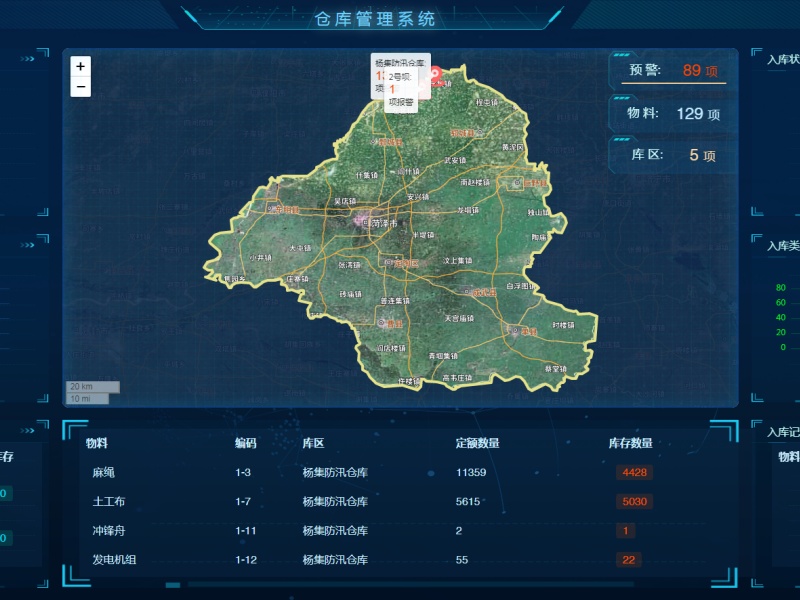Zoom in the map with plus button

pos(81,67)
